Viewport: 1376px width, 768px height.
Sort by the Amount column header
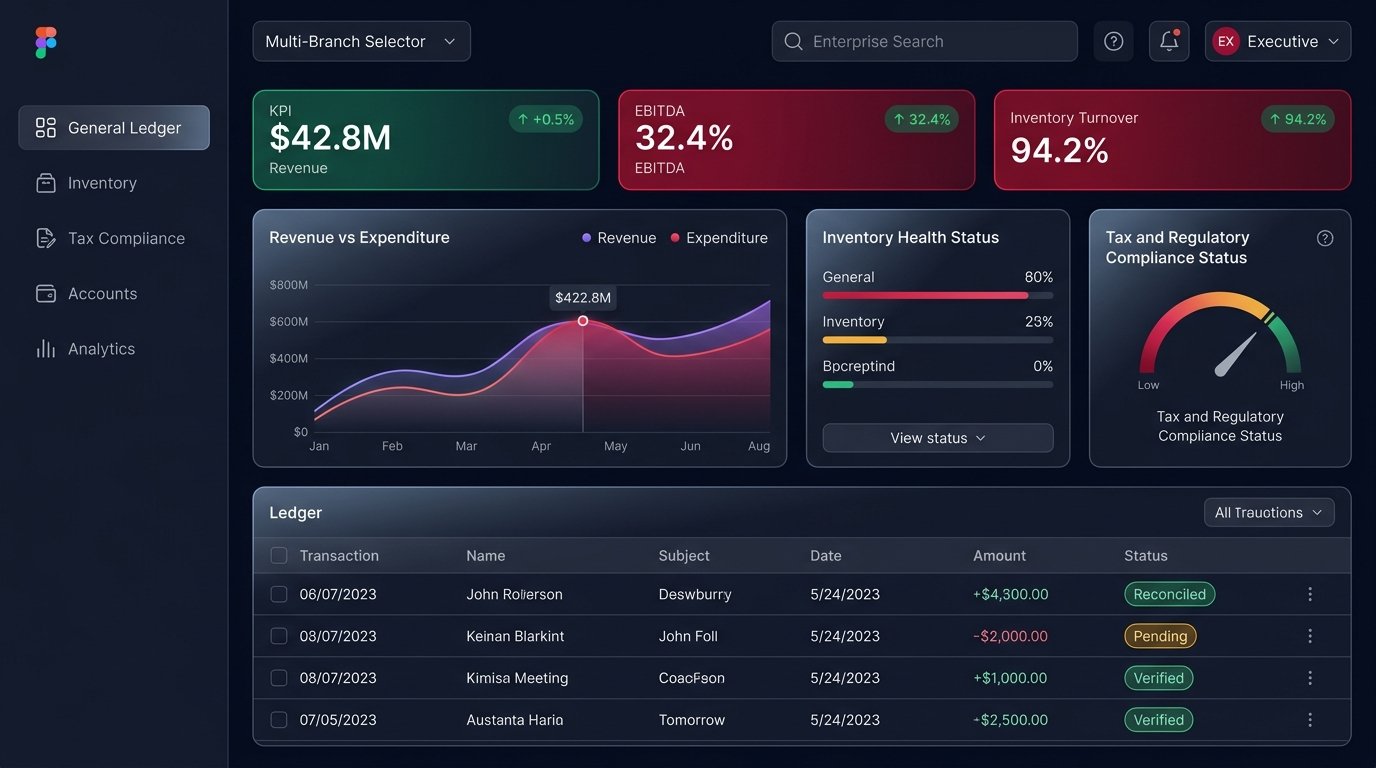point(1000,556)
